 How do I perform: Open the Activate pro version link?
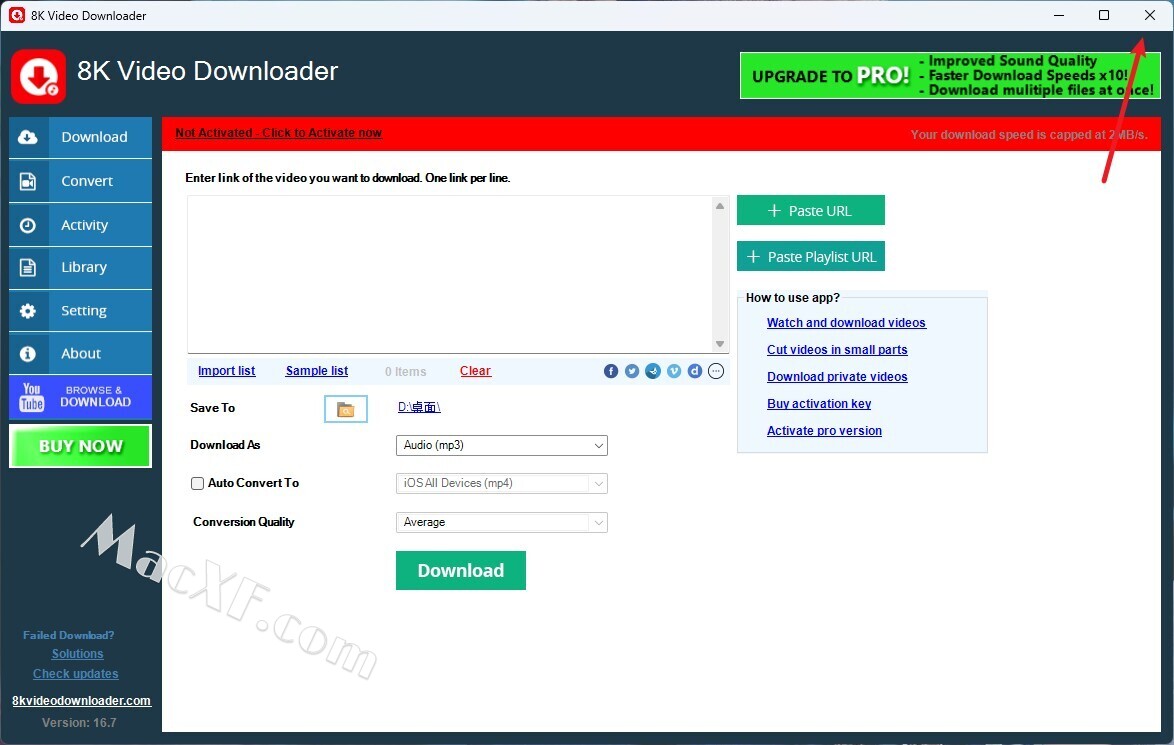click(824, 431)
